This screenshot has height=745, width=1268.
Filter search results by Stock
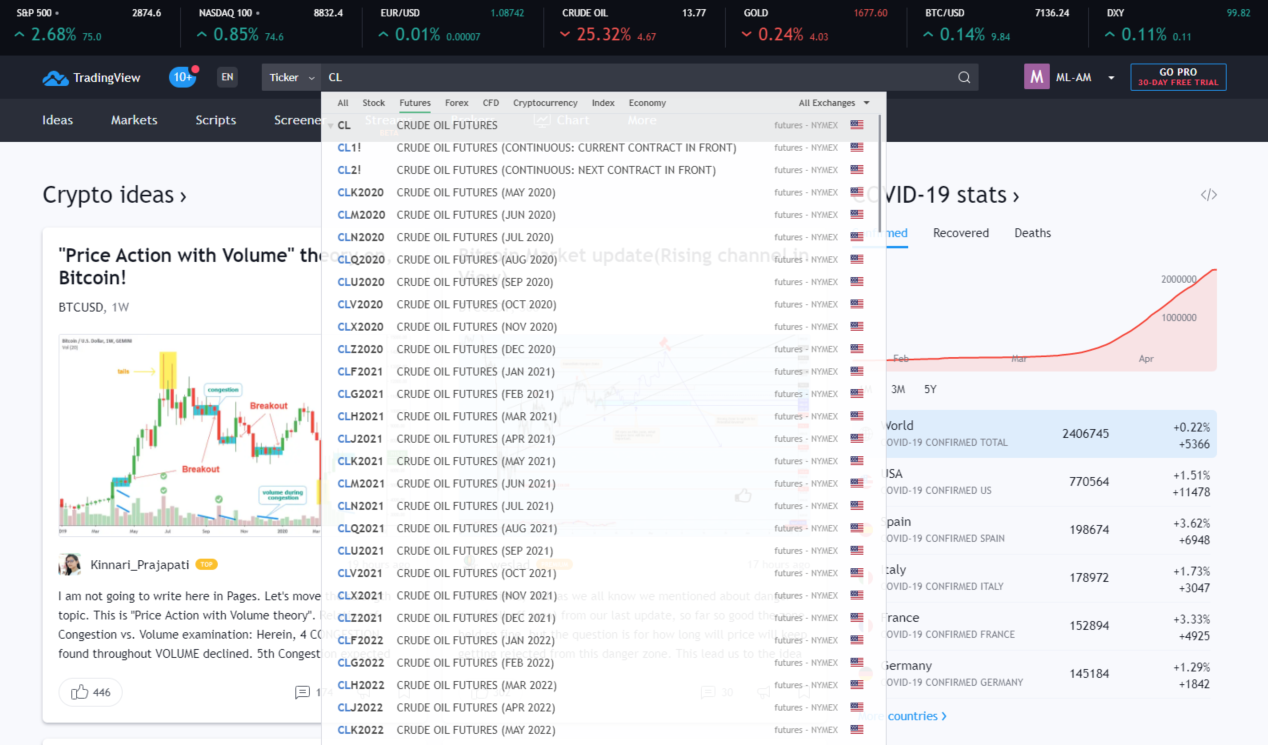[x=374, y=103]
